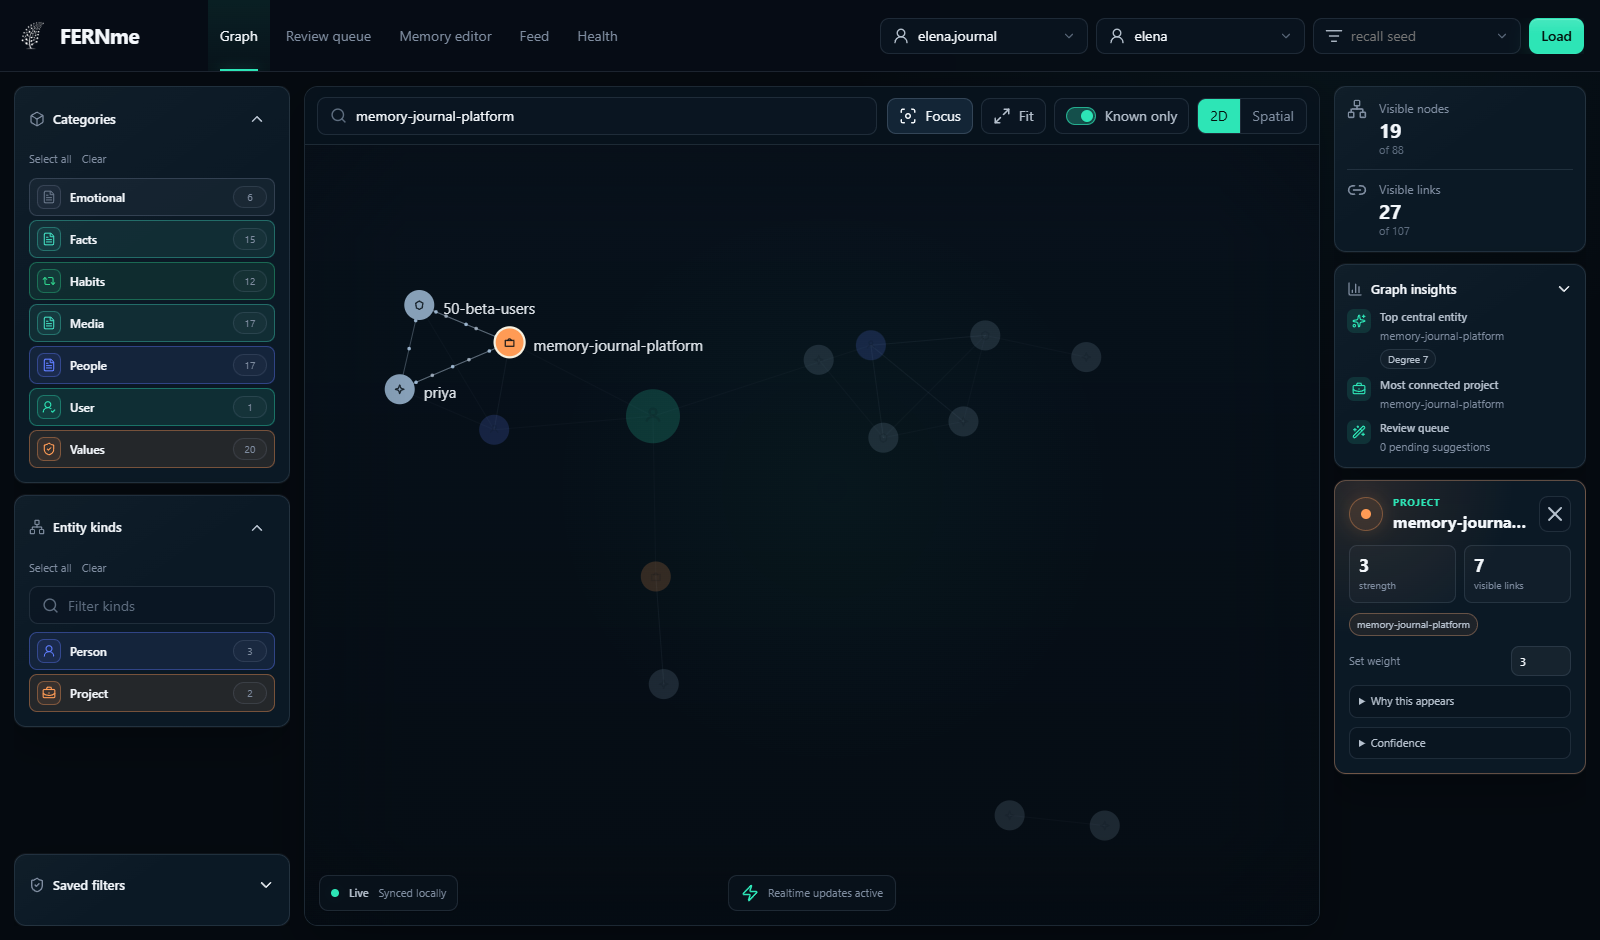The height and width of the screenshot is (940, 1600).
Task: Collapse the Categories panel
Action: (257, 119)
